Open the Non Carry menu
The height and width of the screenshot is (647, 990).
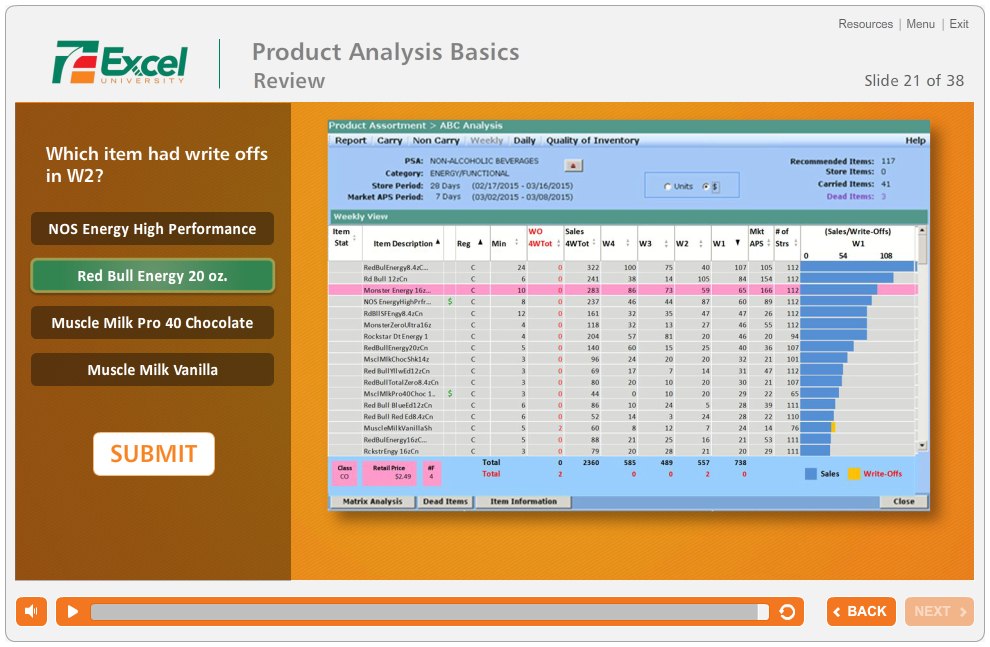tap(436, 141)
